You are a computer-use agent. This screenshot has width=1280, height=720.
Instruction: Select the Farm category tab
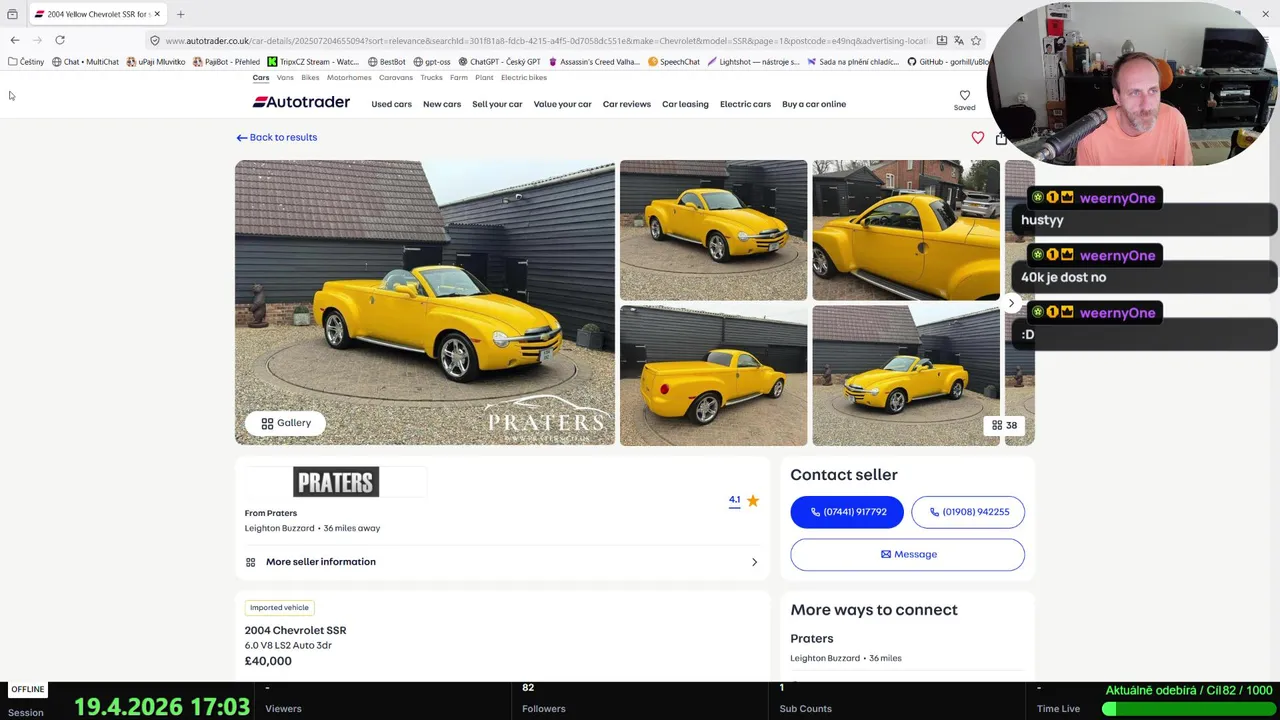pos(459,78)
